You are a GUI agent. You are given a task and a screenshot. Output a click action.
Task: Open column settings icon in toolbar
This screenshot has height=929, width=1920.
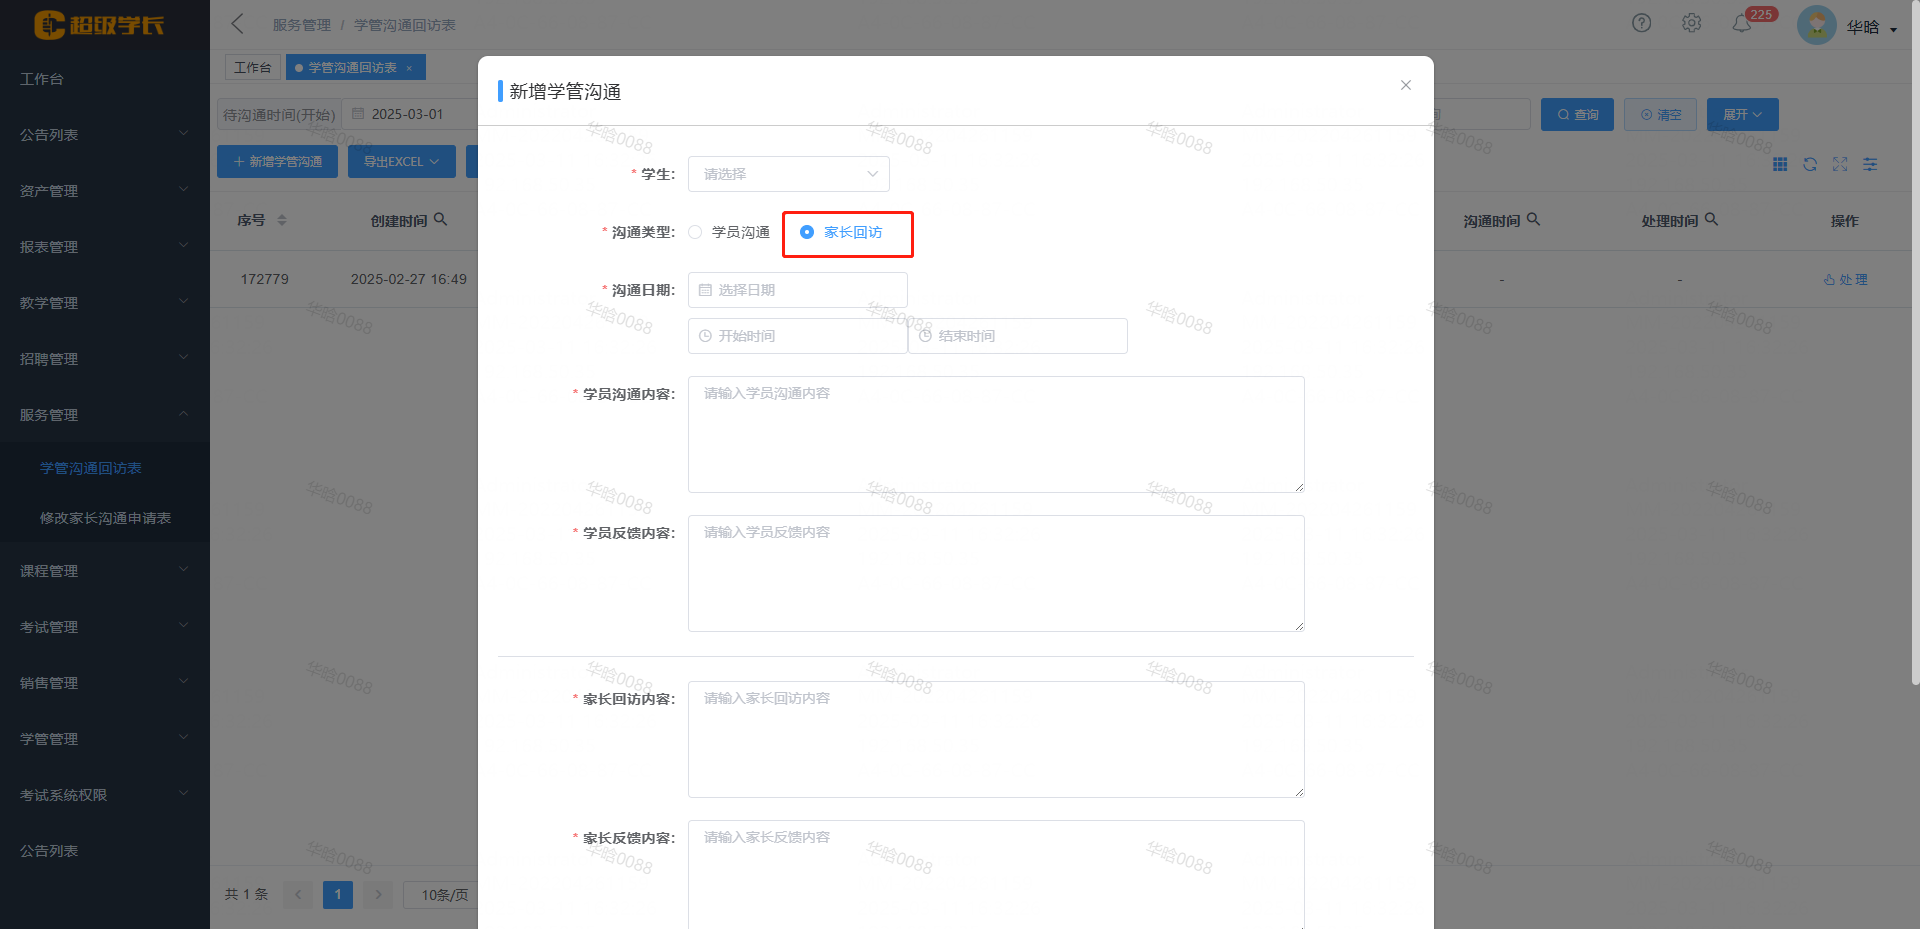point(1870,164)
